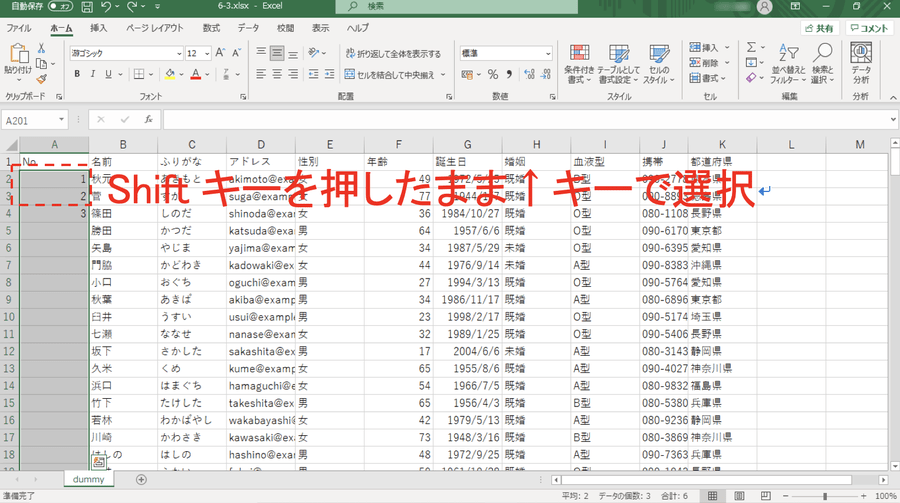Image resolution: width=900 pixels, height=503 pixels.
Task: Switch to the Insert (挿入) tab
Action: click(x=99, y=28)
